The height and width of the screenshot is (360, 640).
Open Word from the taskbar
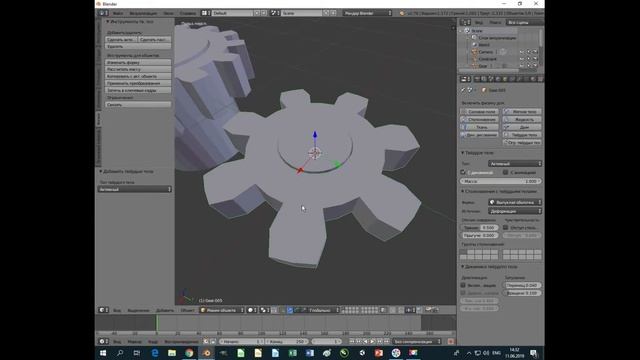(x=310, y=353)
